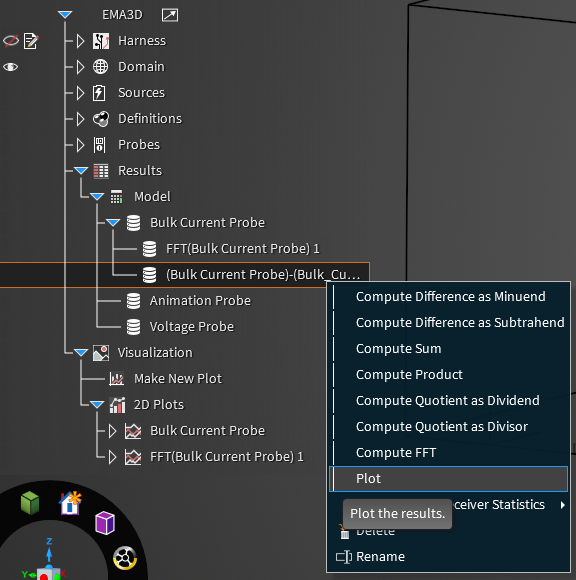Click the Make New Plot chart icon
Image resolution: width=576 pixels, height=580 pixels.
tap(117, 379)
